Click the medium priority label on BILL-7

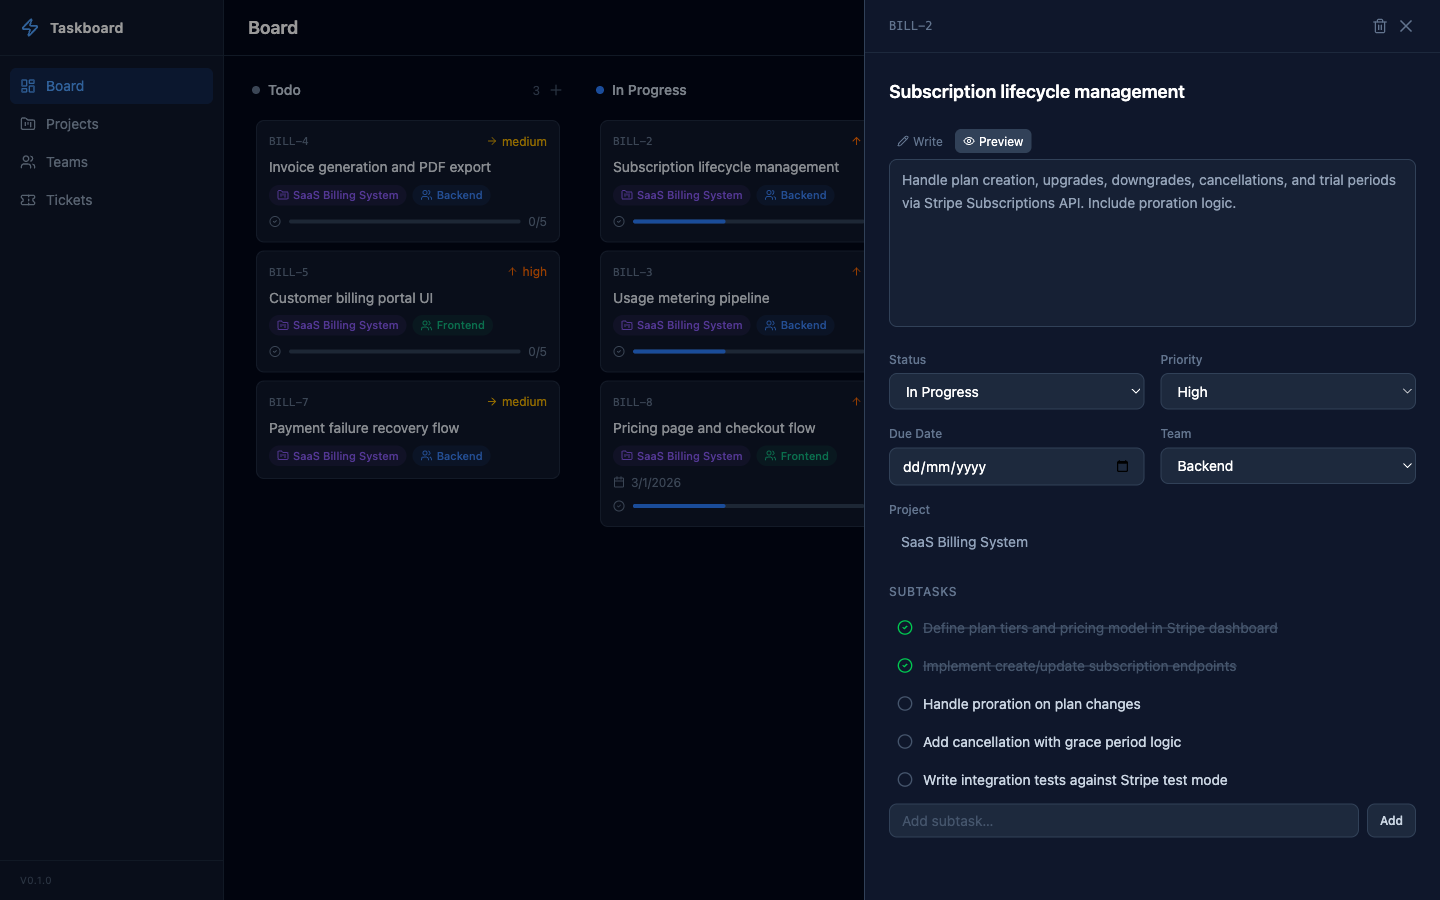click(517, 402)
